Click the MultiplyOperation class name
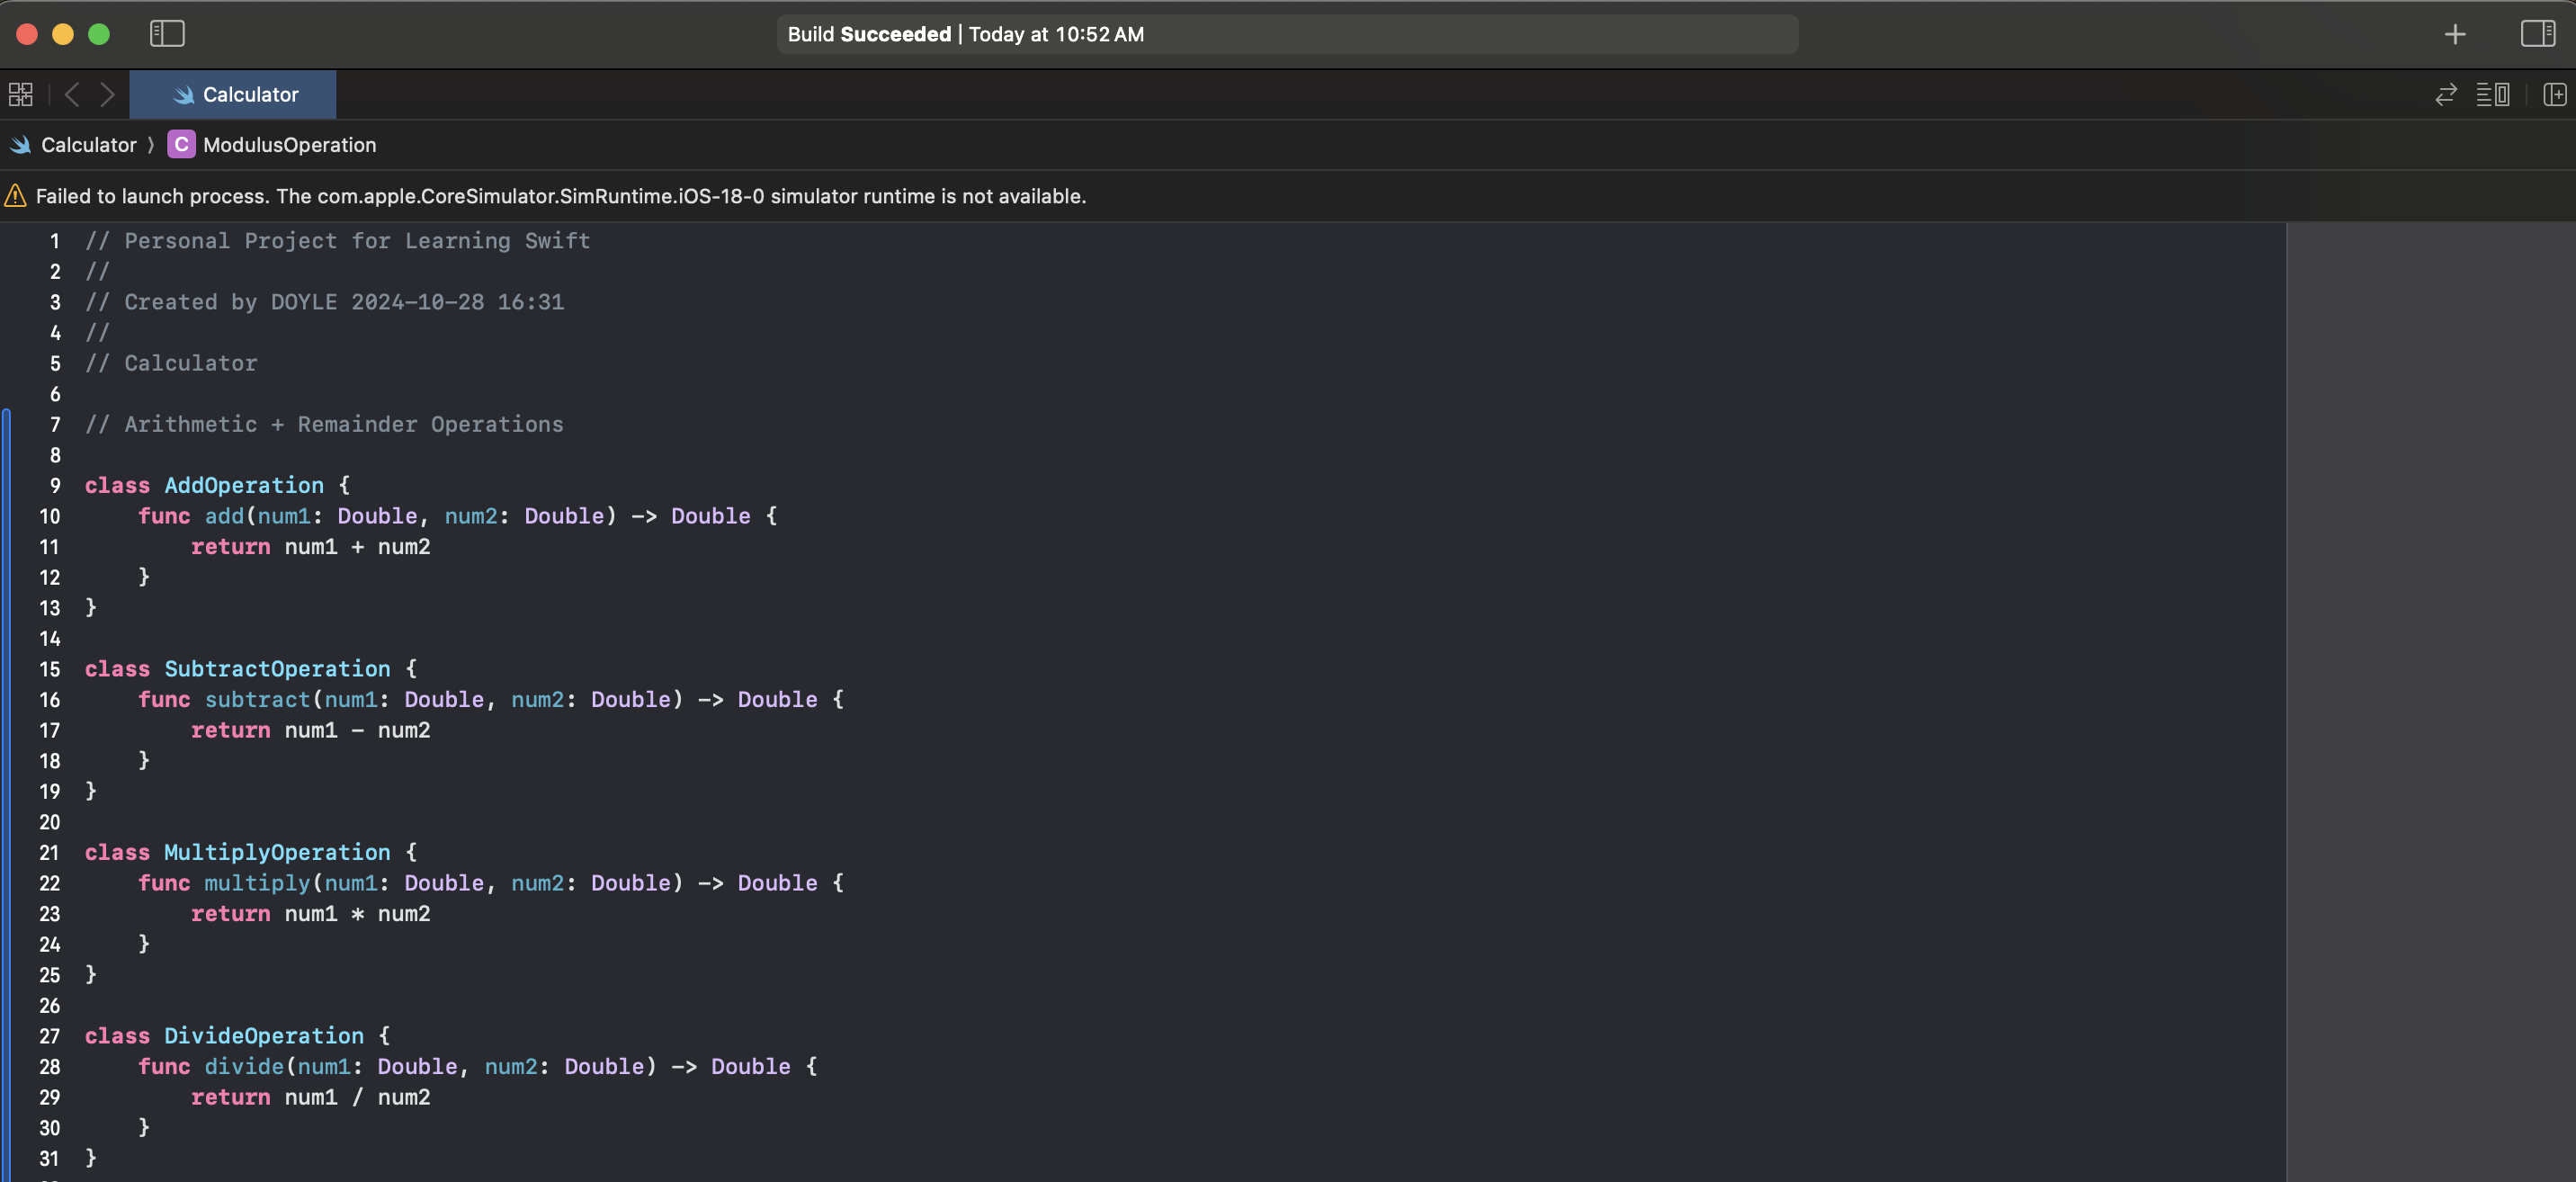Screen dimensions: 2576x1182 [x=277, y=853]
